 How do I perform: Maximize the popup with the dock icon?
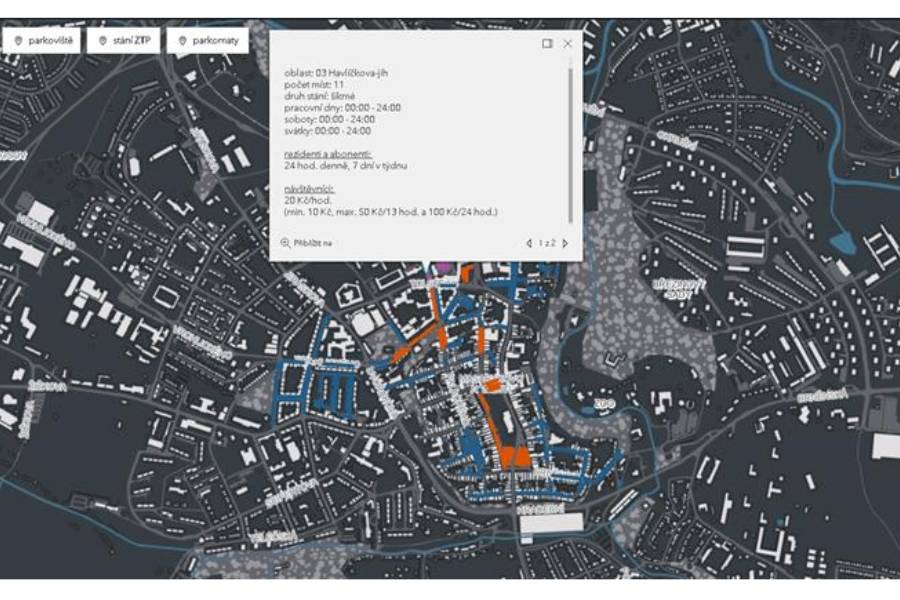547,44
